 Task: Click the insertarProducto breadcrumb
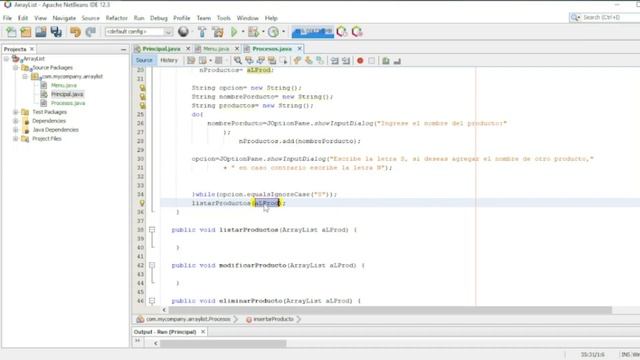click(273, 319)
